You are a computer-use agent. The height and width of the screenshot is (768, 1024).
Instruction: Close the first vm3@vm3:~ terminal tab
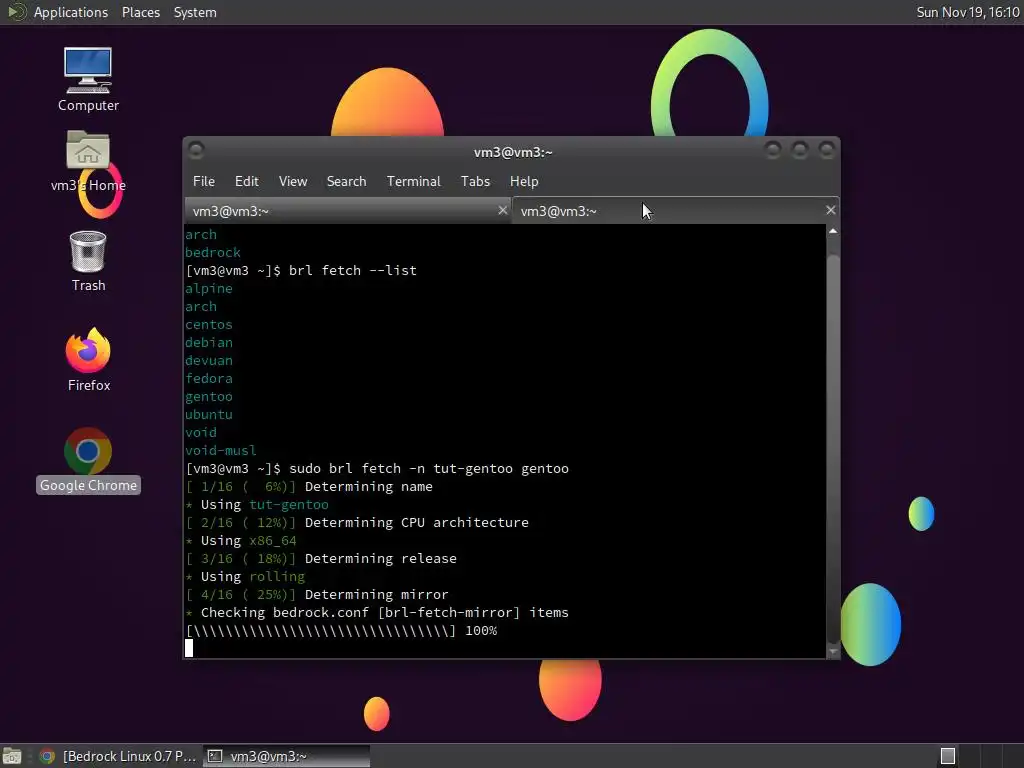click(502, 210)
